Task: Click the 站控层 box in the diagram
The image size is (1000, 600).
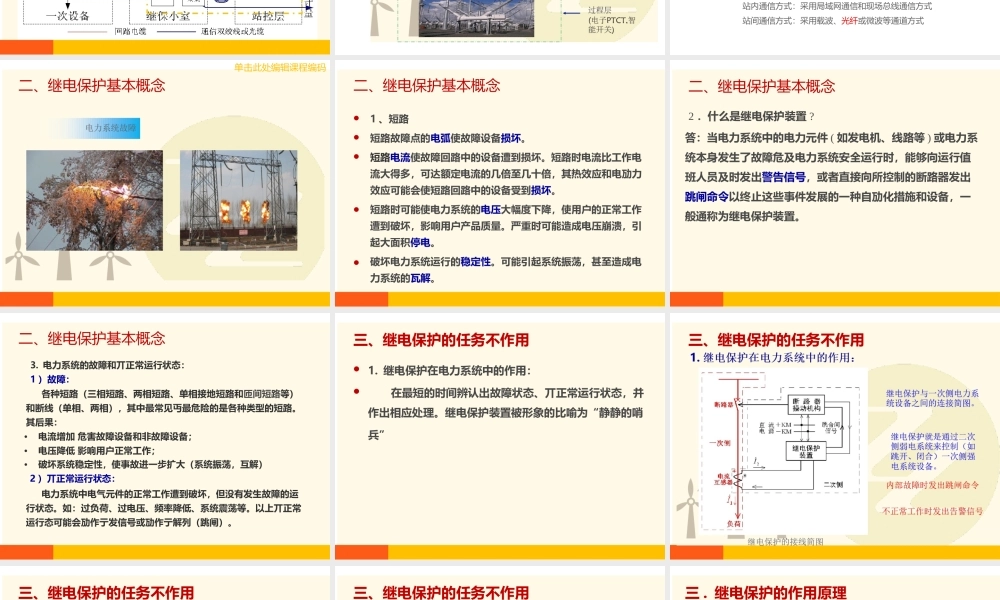Action: pyautogui.click(x=267, y=16)
